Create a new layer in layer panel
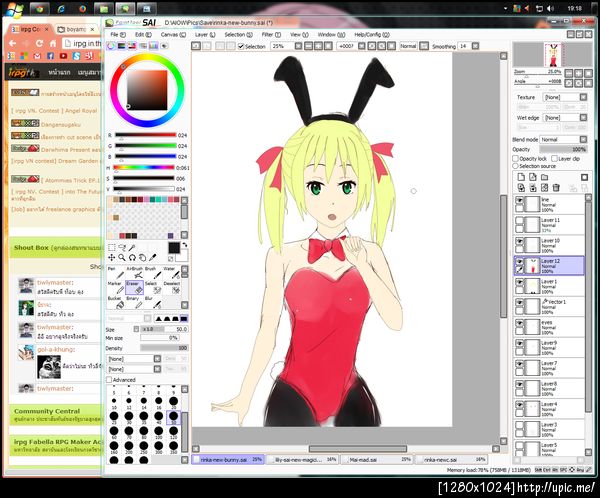 point(521,177)
